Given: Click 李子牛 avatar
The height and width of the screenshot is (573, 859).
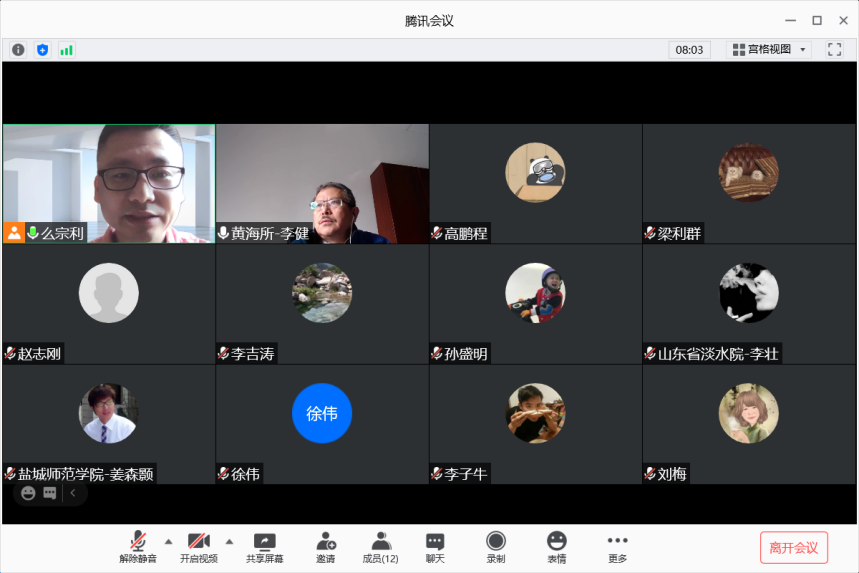Looking at the screenshot, I should 535,413.
